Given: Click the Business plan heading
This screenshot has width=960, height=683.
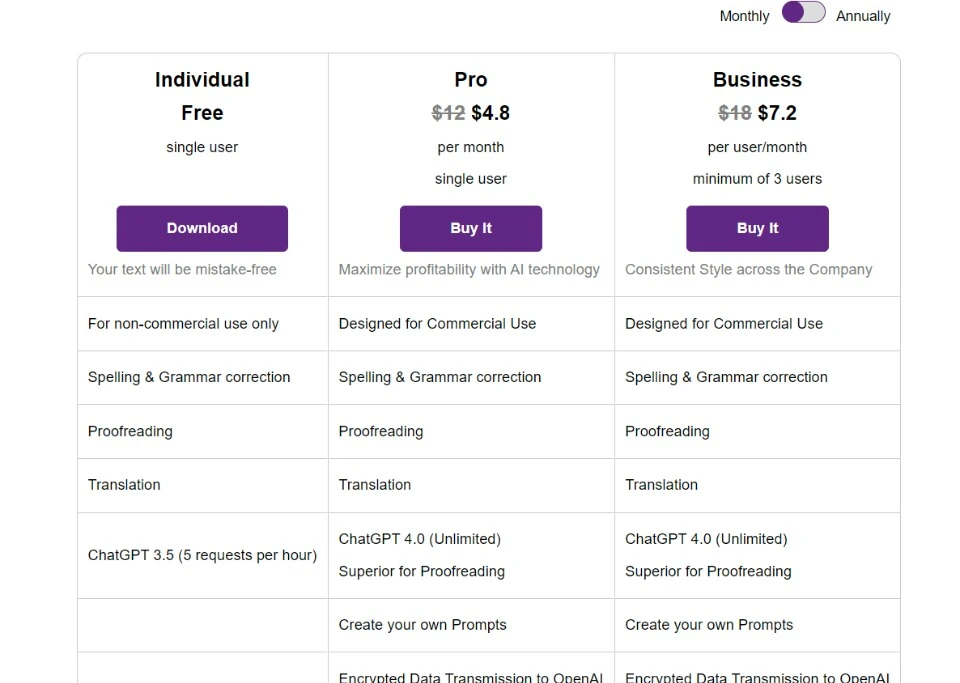Looking at the screenshot, I should tap(757, 80).
